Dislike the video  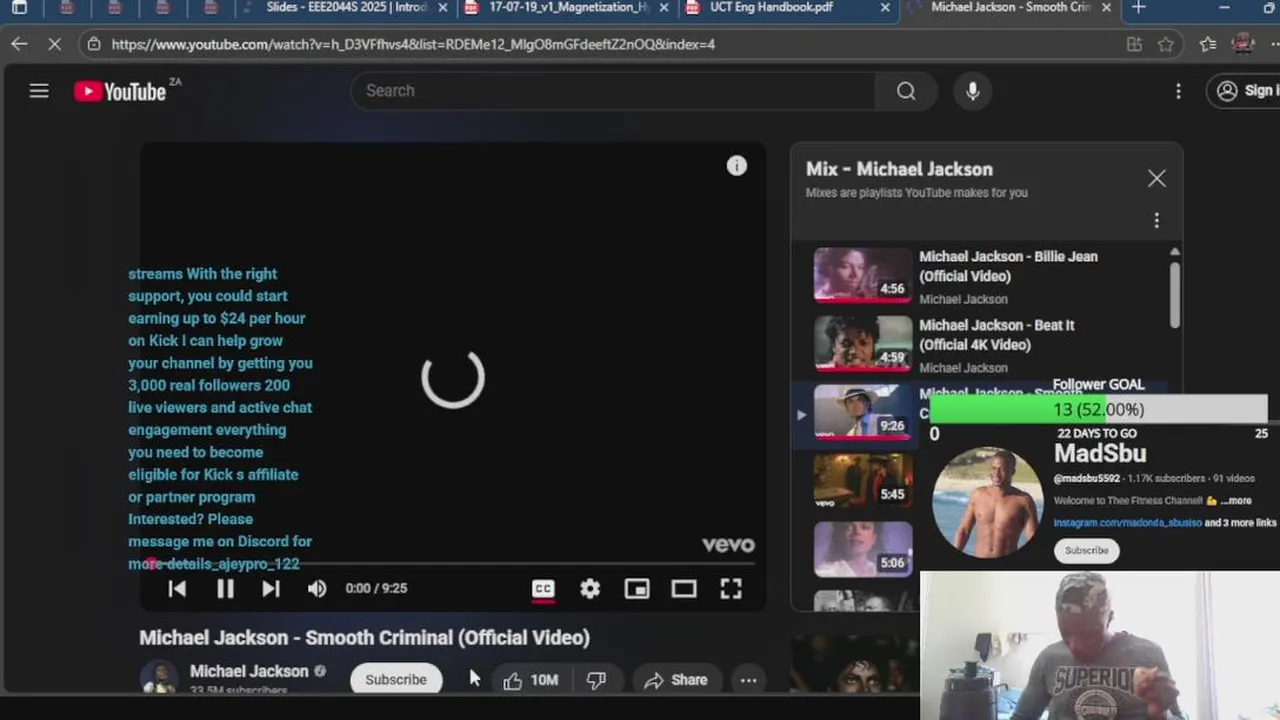(x=597, y=680)
